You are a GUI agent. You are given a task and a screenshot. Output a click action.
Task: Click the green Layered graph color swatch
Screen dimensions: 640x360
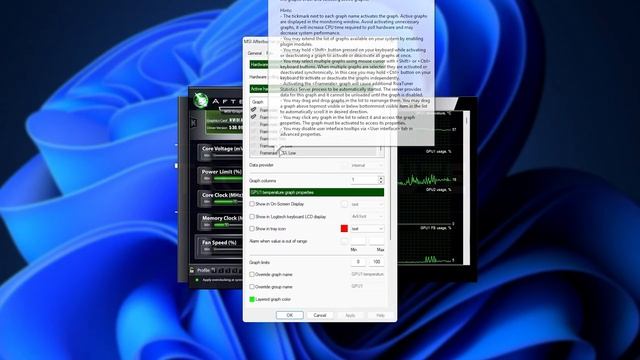[252, 299]
